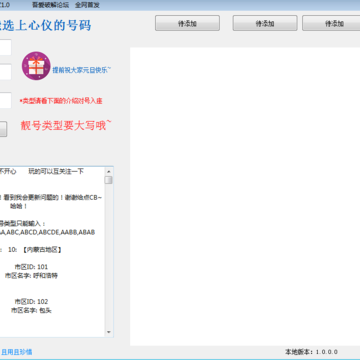Click the rightmost 待添加 button
The width and height of the screenshot is (360, 360).
click(331, 23)
